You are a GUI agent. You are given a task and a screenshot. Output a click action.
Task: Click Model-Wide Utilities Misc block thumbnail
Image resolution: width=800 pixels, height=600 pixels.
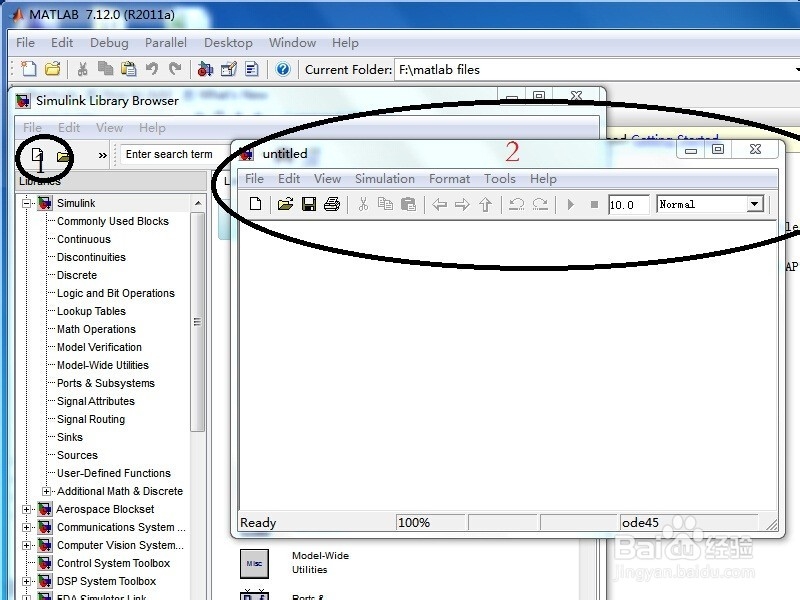(254, 563)
